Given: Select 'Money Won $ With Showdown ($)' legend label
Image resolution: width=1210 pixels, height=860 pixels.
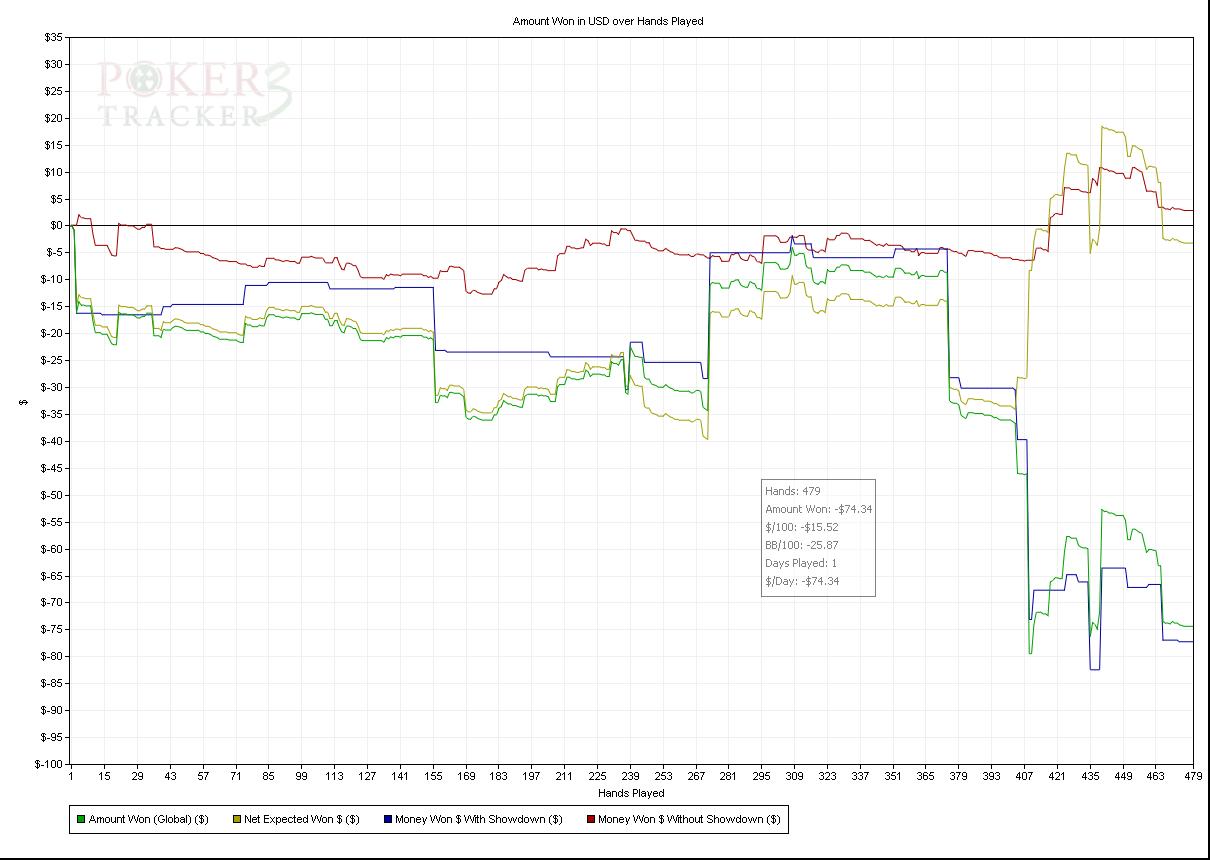Looking at the screenshot, I should [x=479, y=819].
